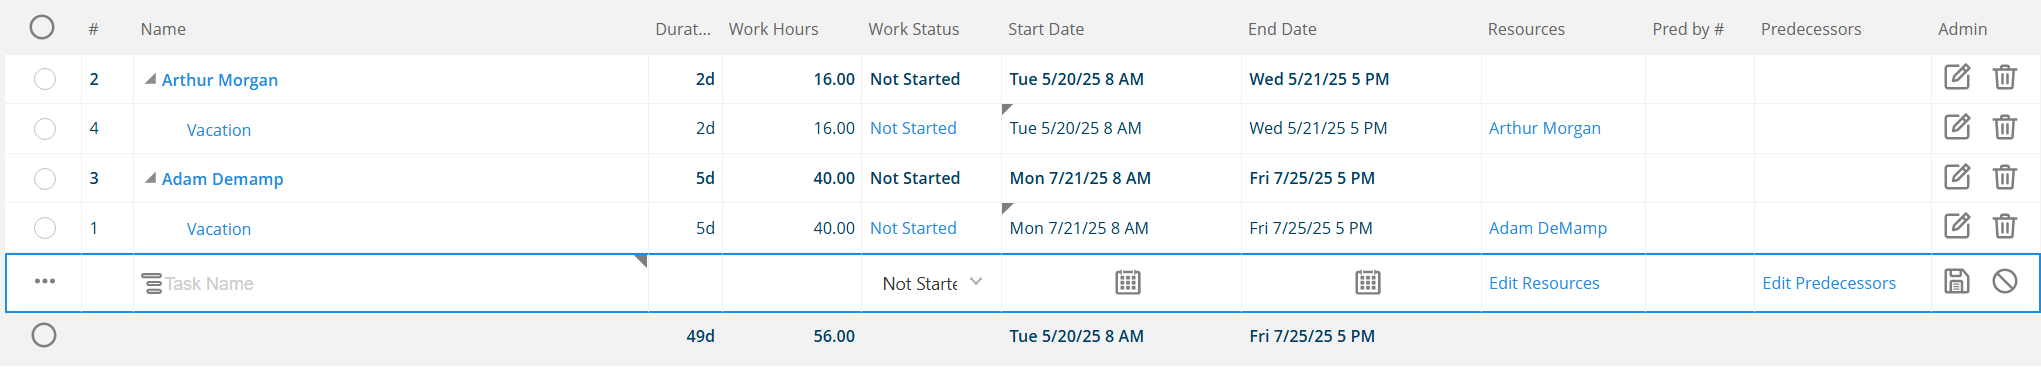Click edit icon for Arthur Morgan's Vacation task
The width and height of the screenshot is (2041, 372).
[x=1956, y=127]
